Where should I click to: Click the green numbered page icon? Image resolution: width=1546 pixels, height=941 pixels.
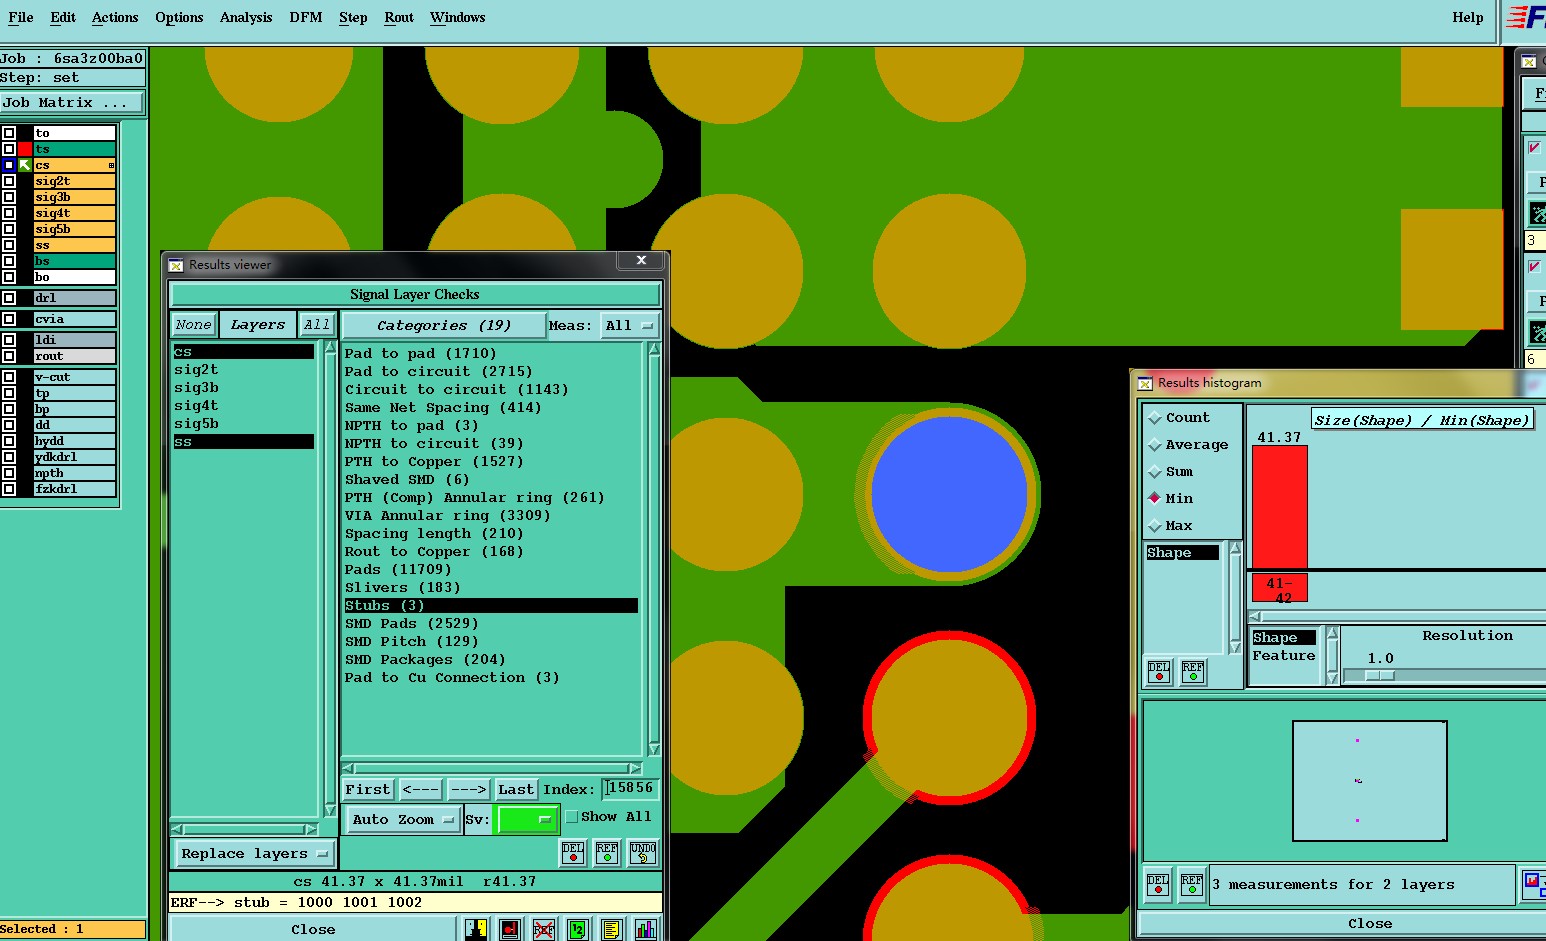tap(578, 929)
